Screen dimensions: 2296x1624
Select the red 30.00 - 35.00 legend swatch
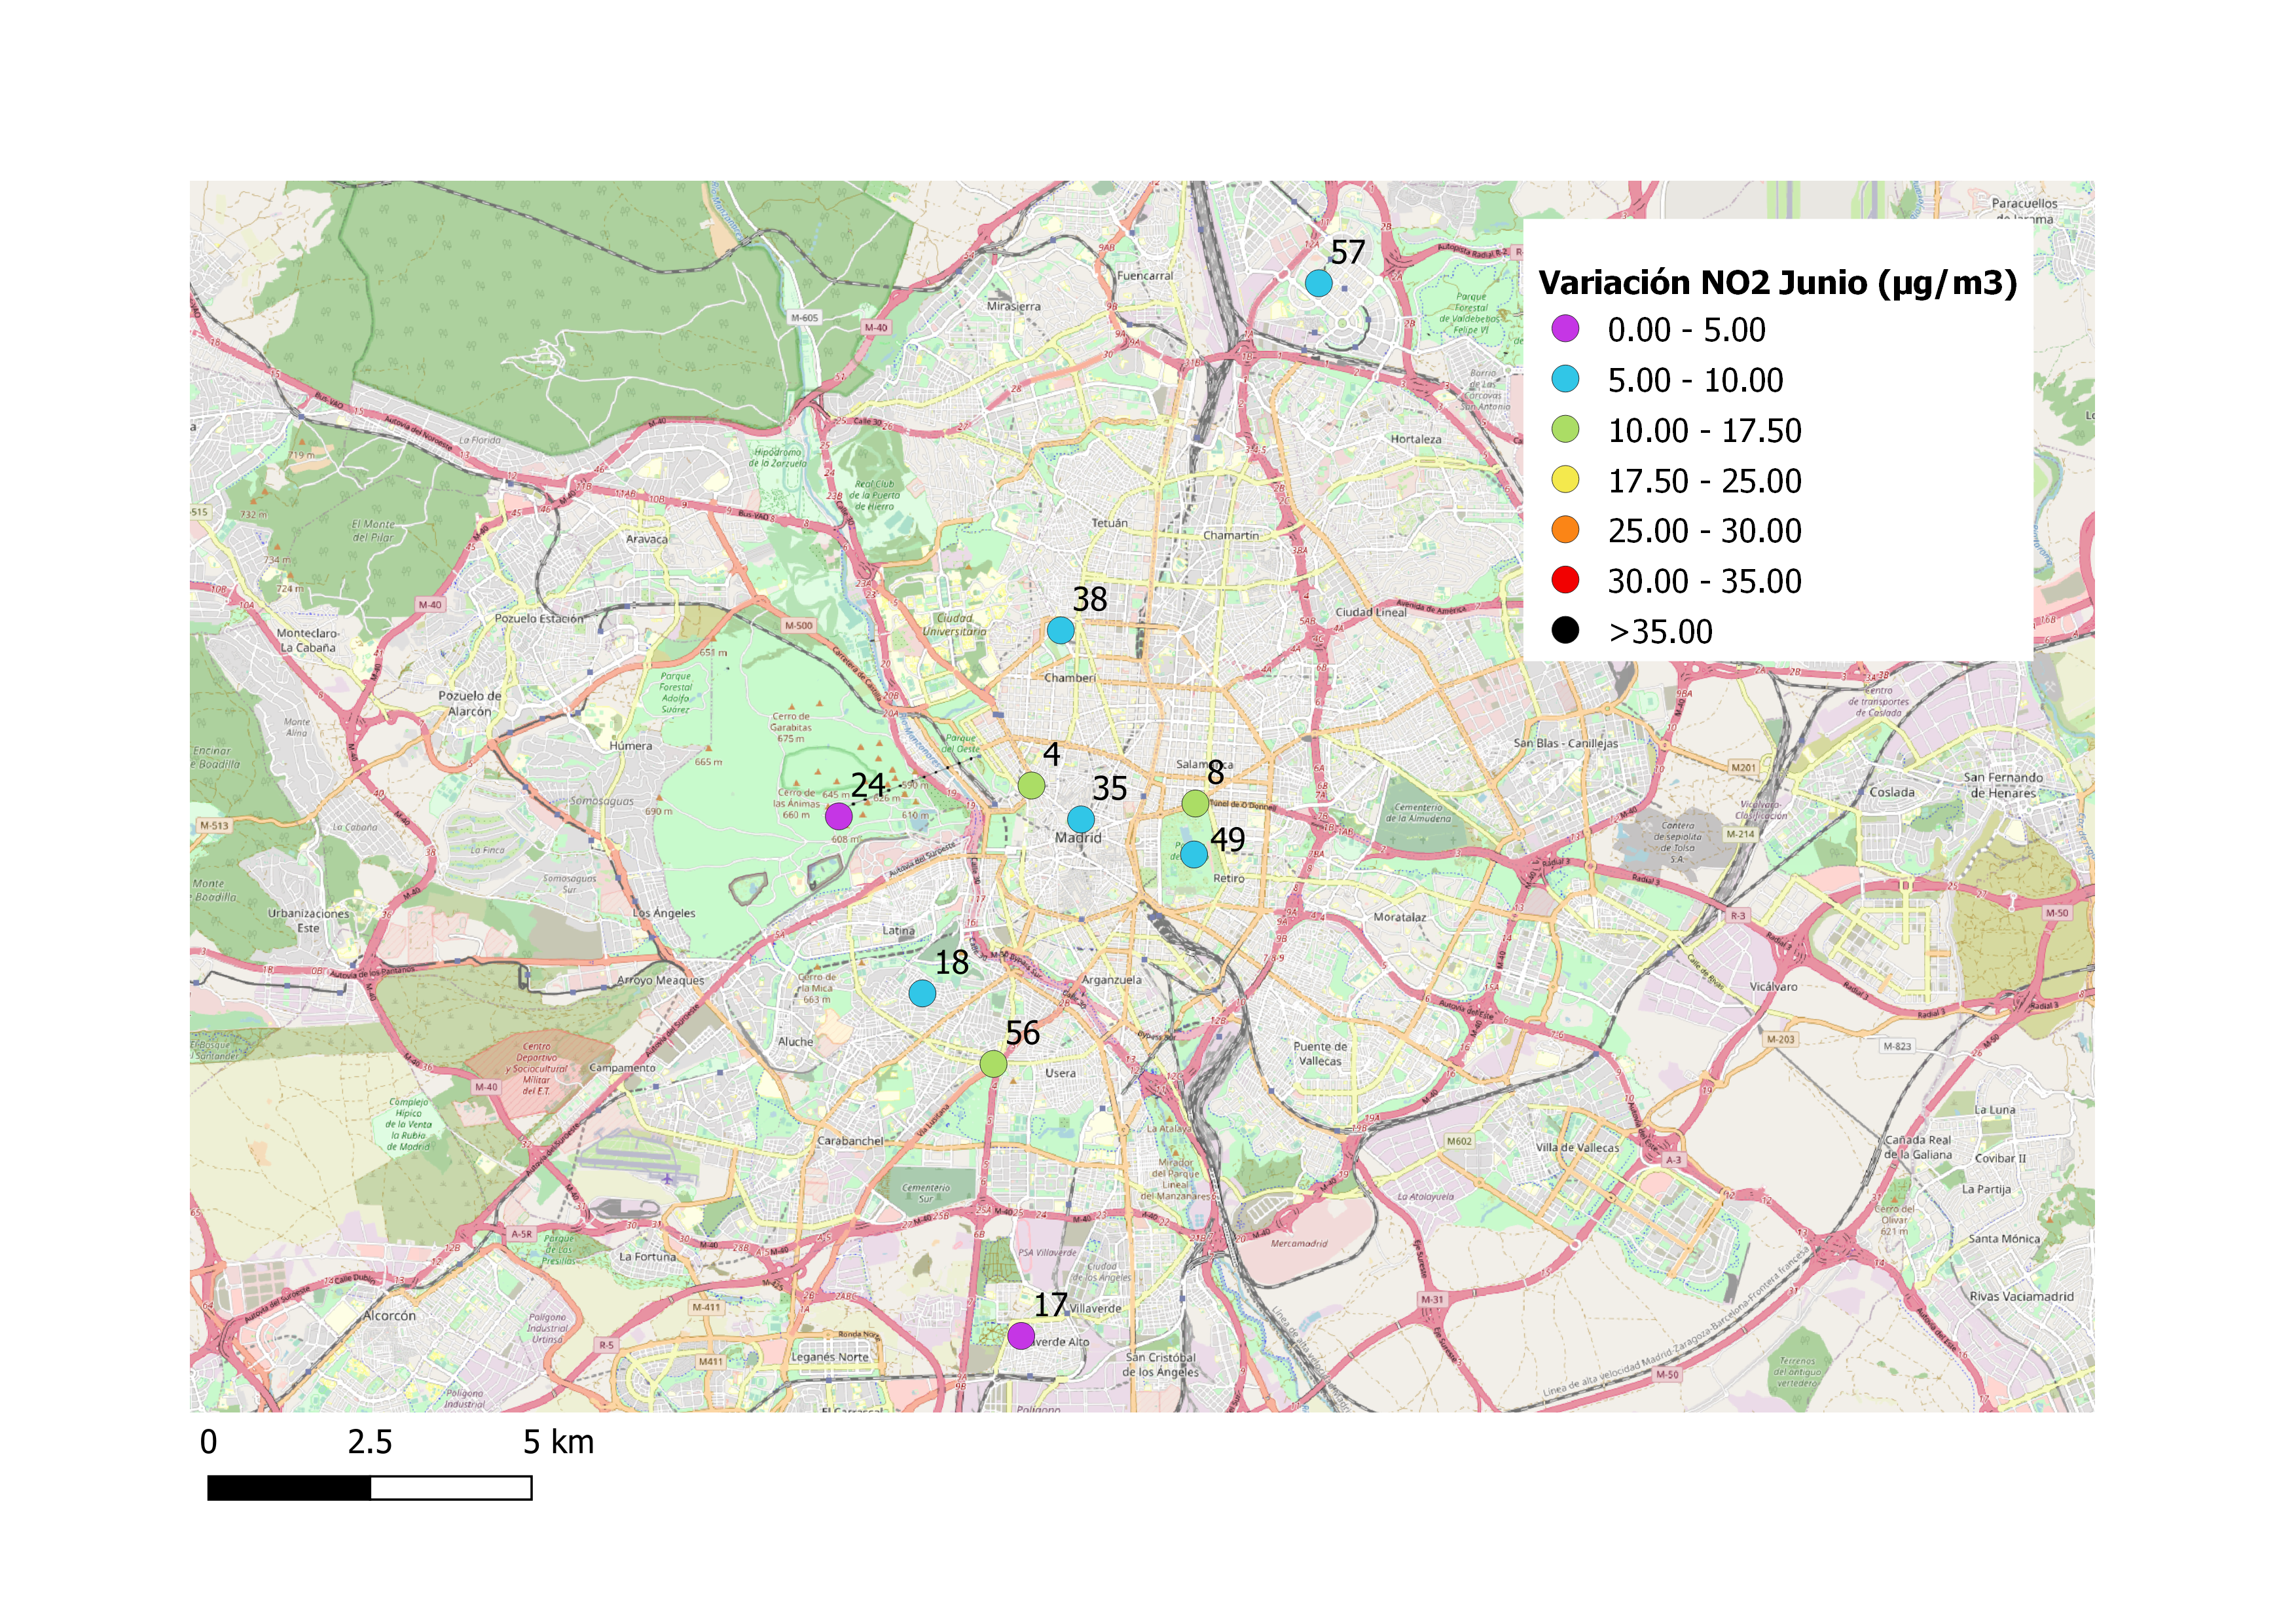click(1565, 580)
